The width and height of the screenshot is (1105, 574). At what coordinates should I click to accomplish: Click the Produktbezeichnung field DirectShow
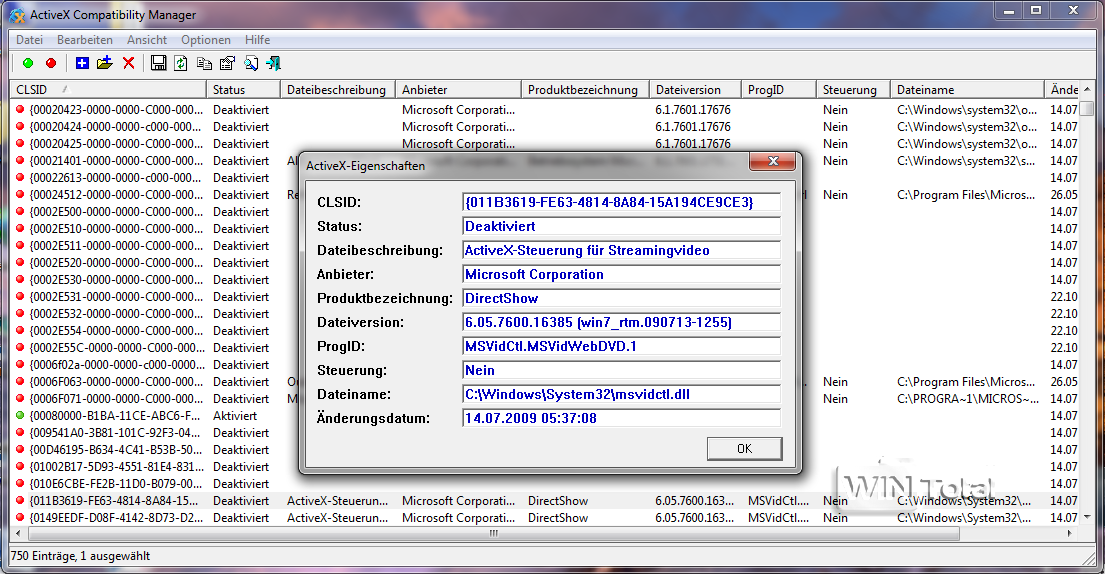pos(622,298)
